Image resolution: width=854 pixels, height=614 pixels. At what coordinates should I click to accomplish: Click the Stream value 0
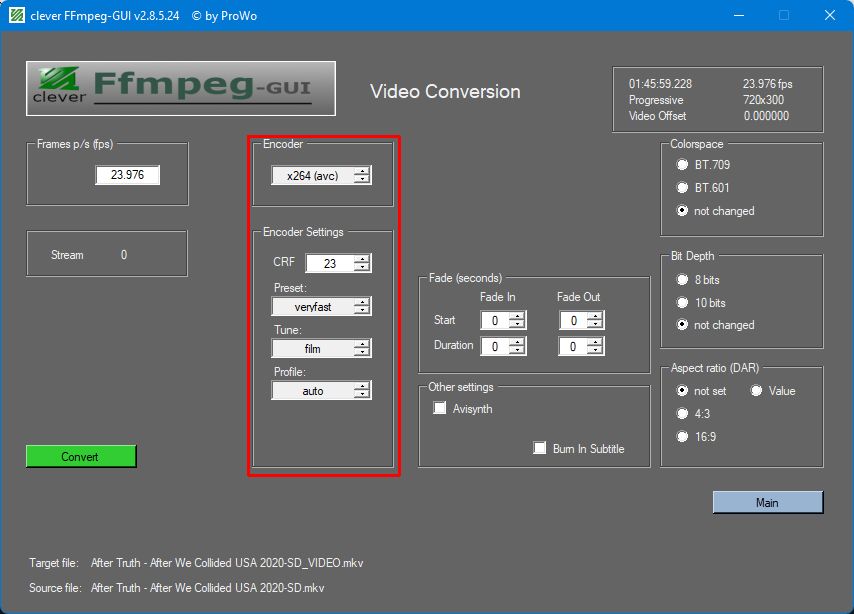pos(124,255)
